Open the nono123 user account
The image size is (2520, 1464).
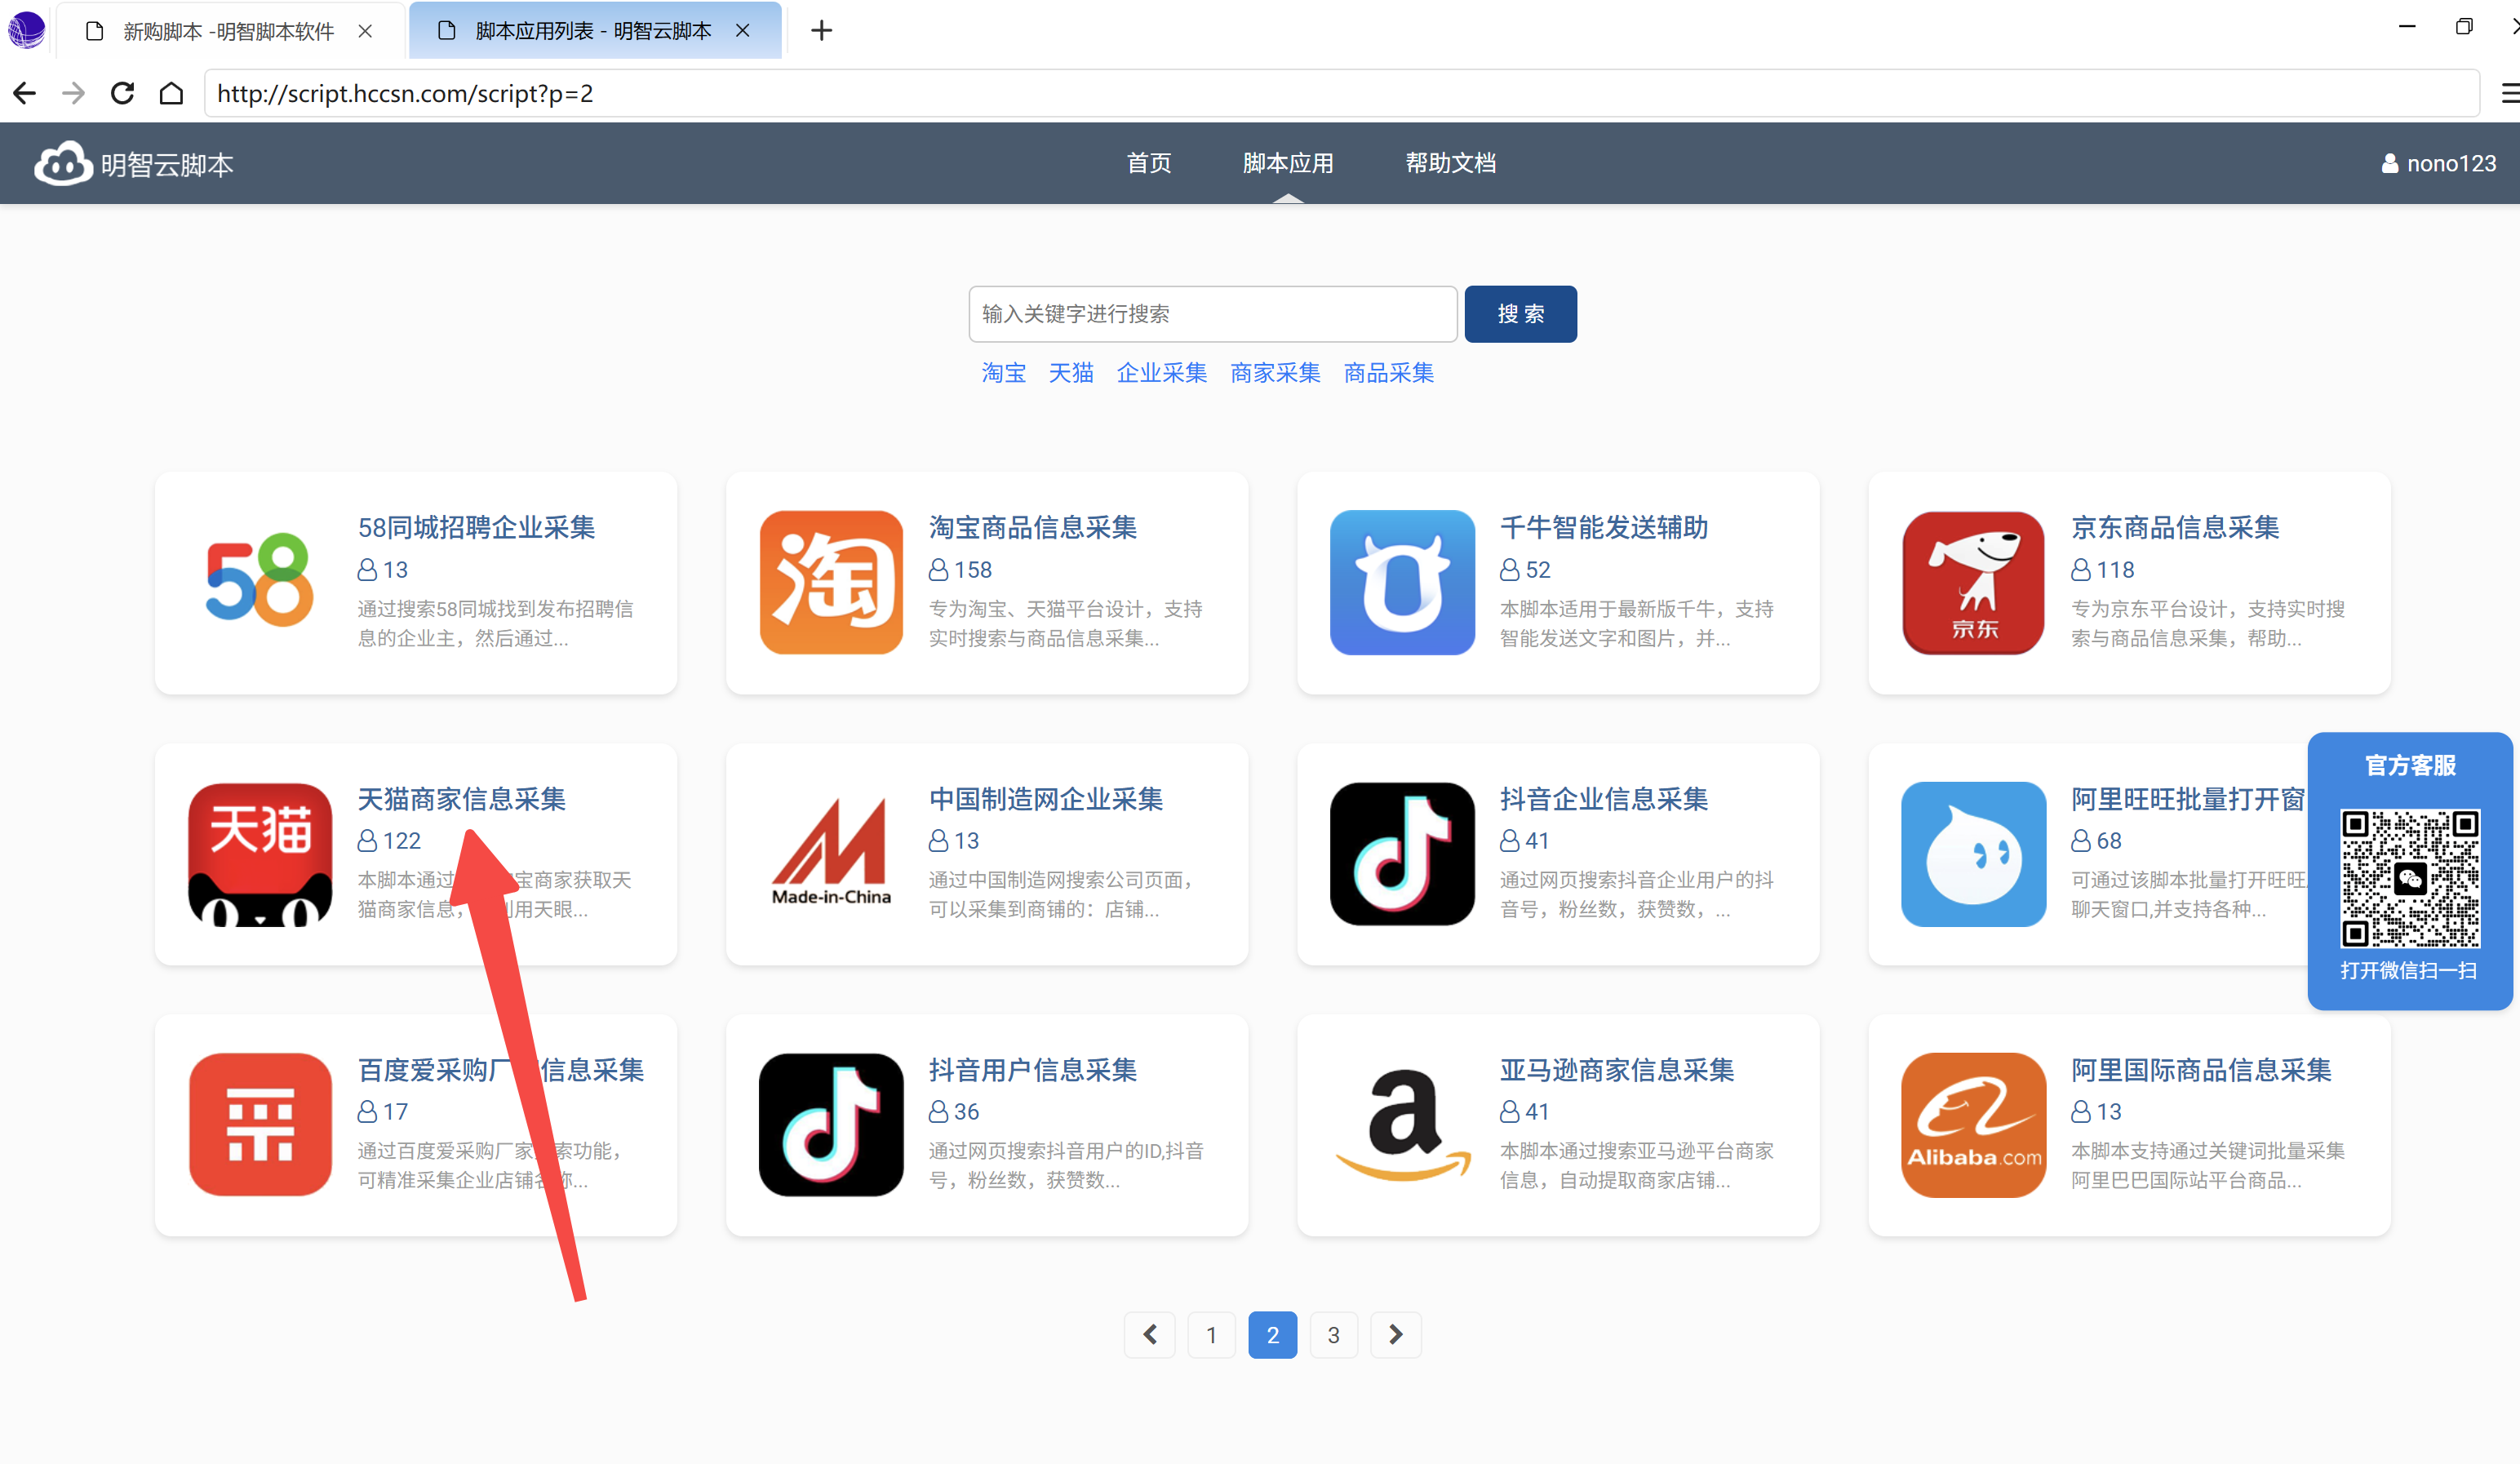click(x=2438, y=164)
